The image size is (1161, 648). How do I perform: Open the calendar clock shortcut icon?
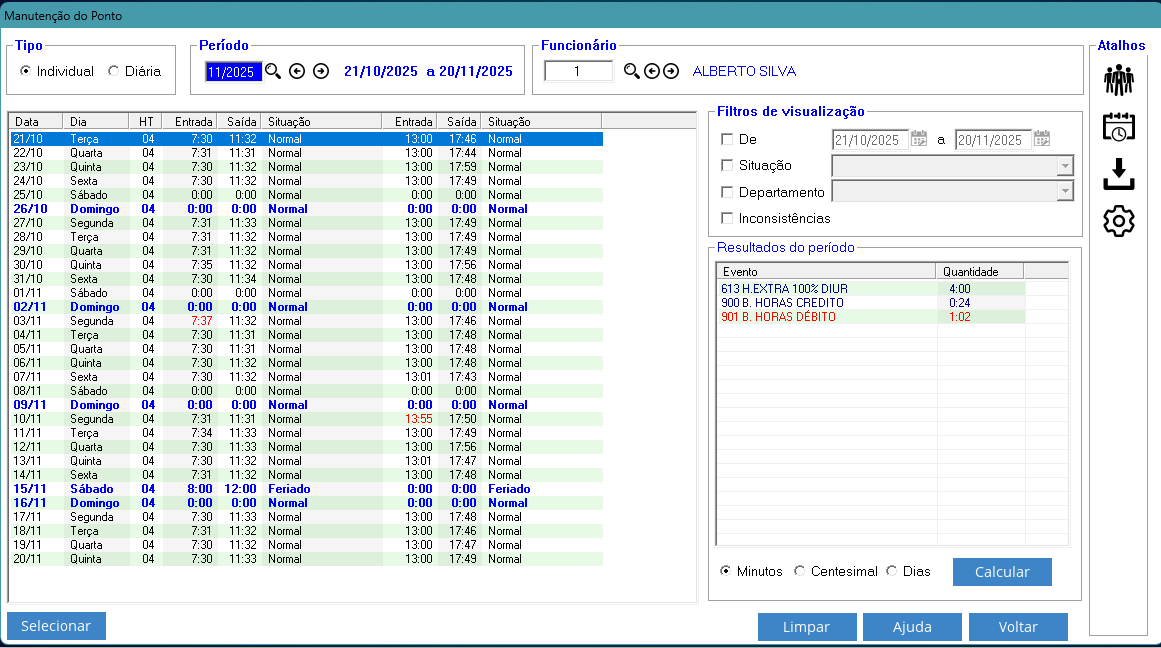(1118, 127)
